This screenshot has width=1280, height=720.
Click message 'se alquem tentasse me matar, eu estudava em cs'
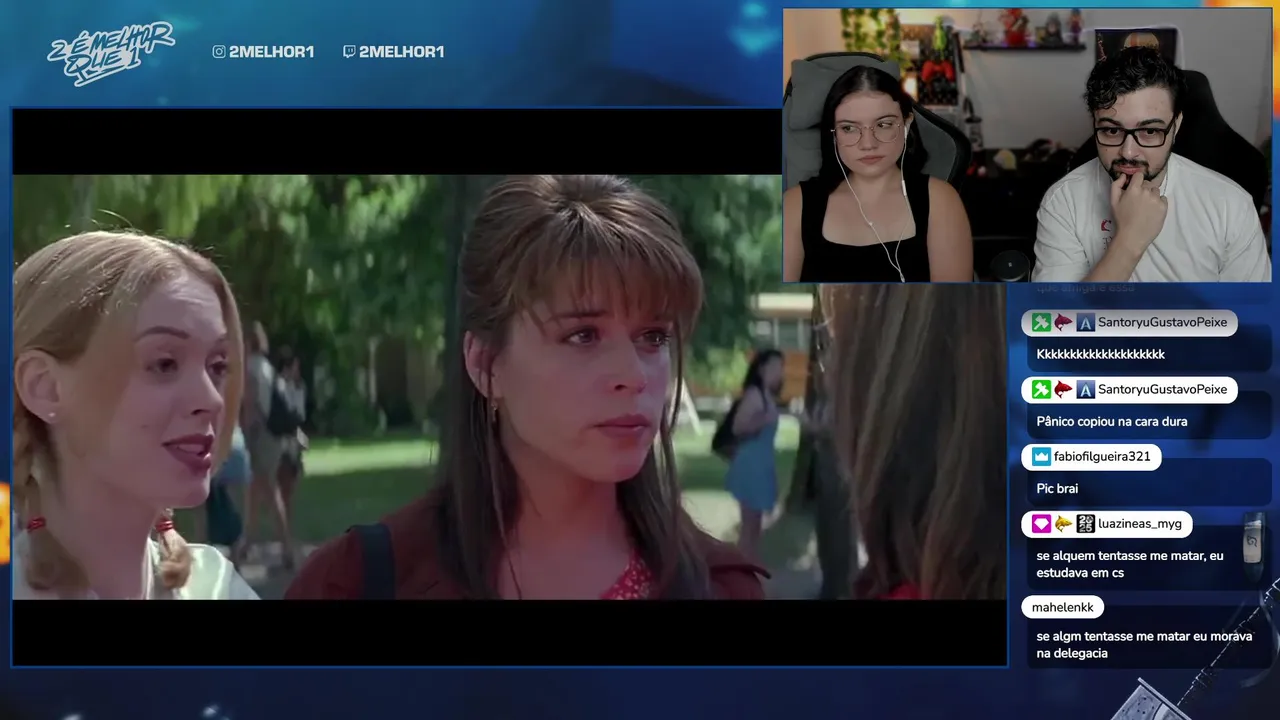point(1130,564)
